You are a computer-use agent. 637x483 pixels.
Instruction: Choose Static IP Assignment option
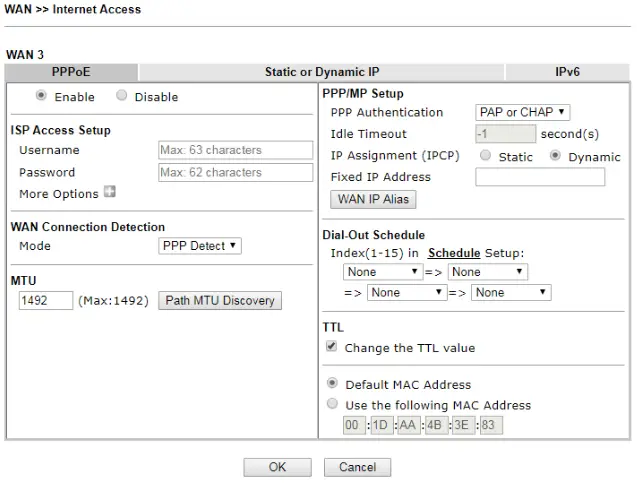(485, 156)
